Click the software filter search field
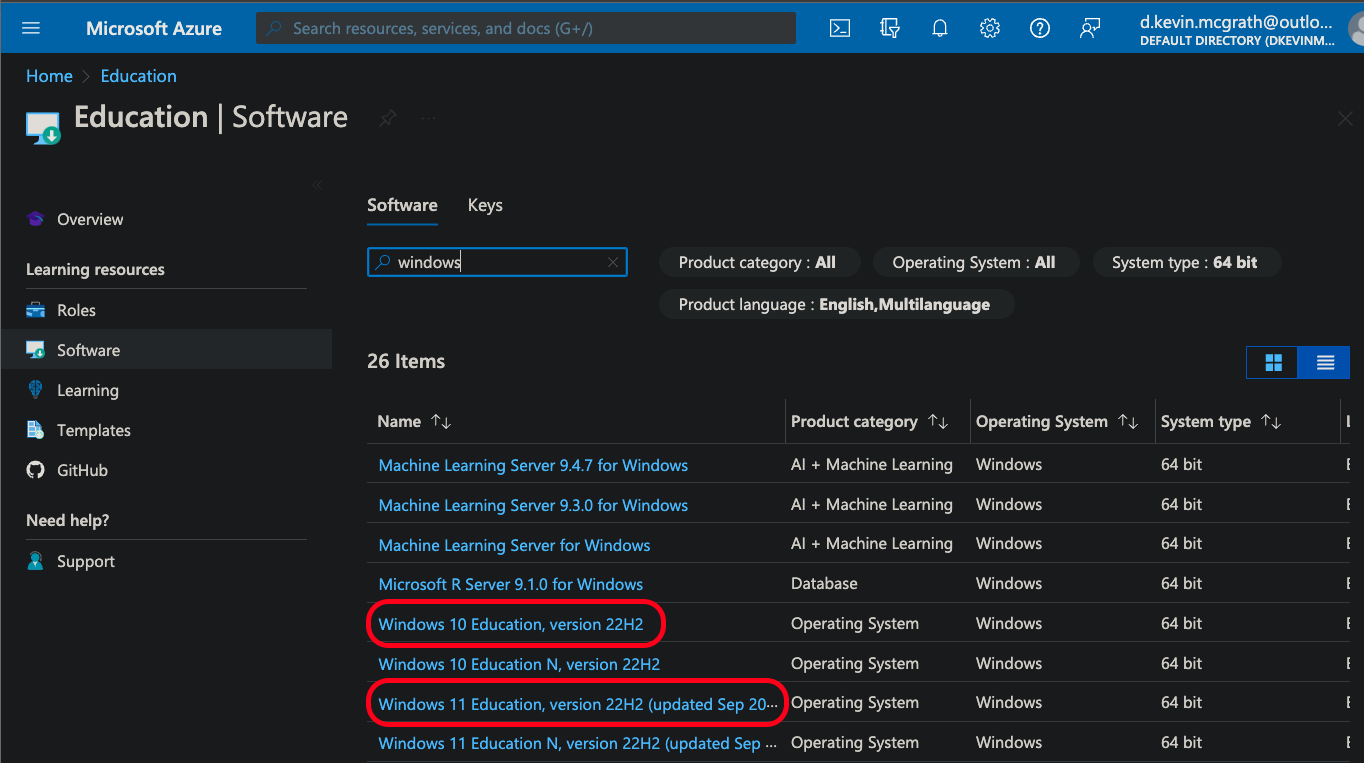 pyautogui.click(x=497, y=262)
